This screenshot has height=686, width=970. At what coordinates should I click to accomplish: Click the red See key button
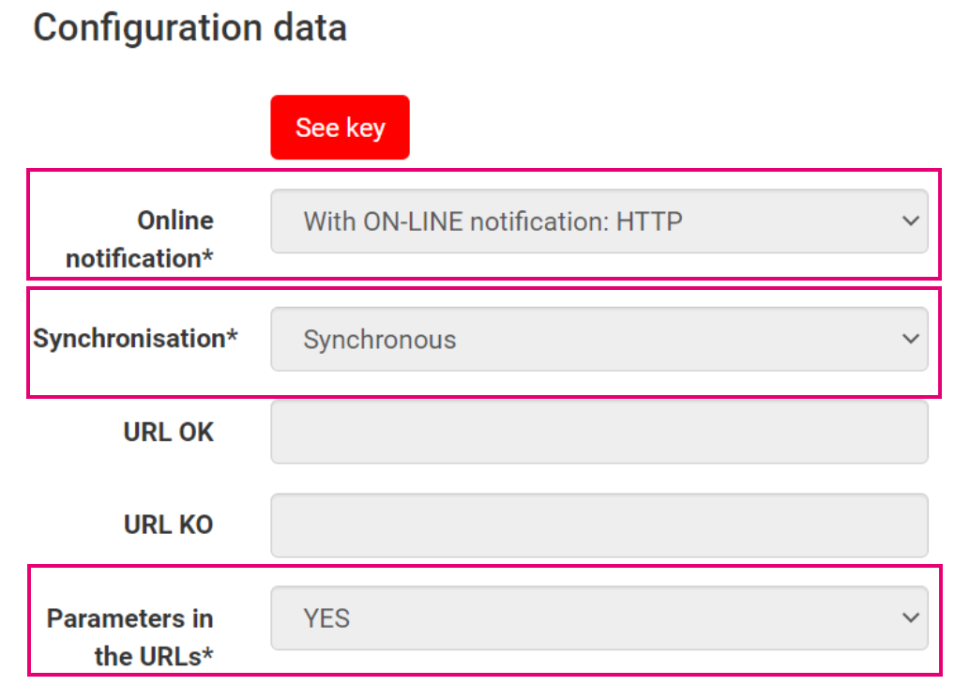click(340, 127)
